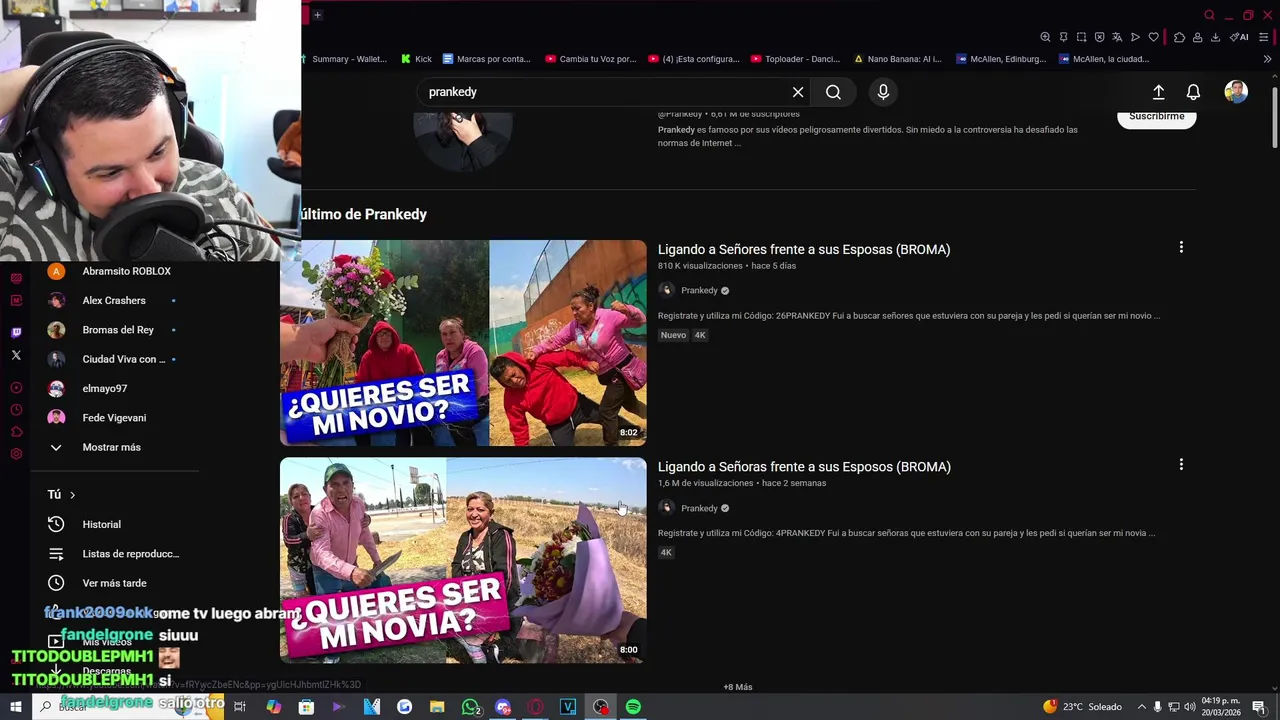1280x720 pixels.
Task: Open Ver más tarde in the sidebar
Action: coord(115,583)
